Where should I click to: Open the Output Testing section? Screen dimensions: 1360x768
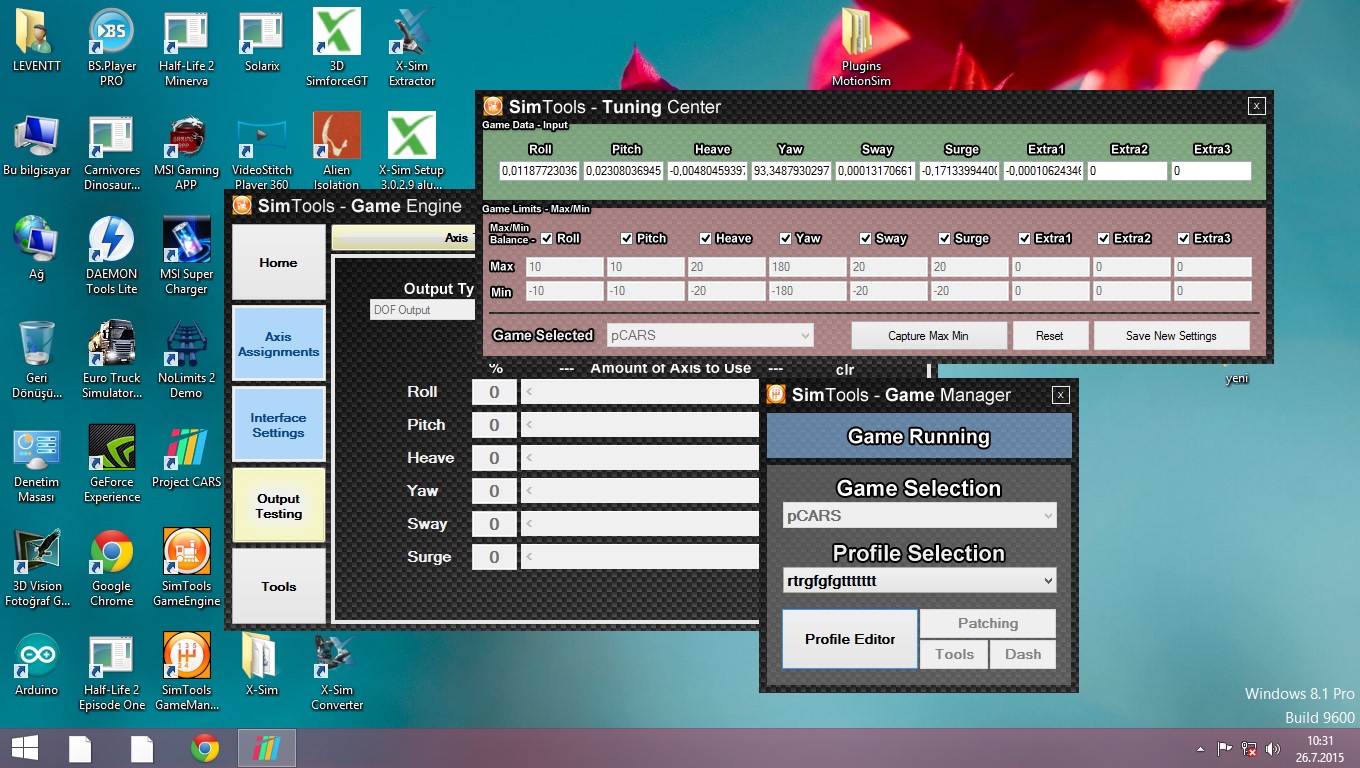[x=278, y=506]
